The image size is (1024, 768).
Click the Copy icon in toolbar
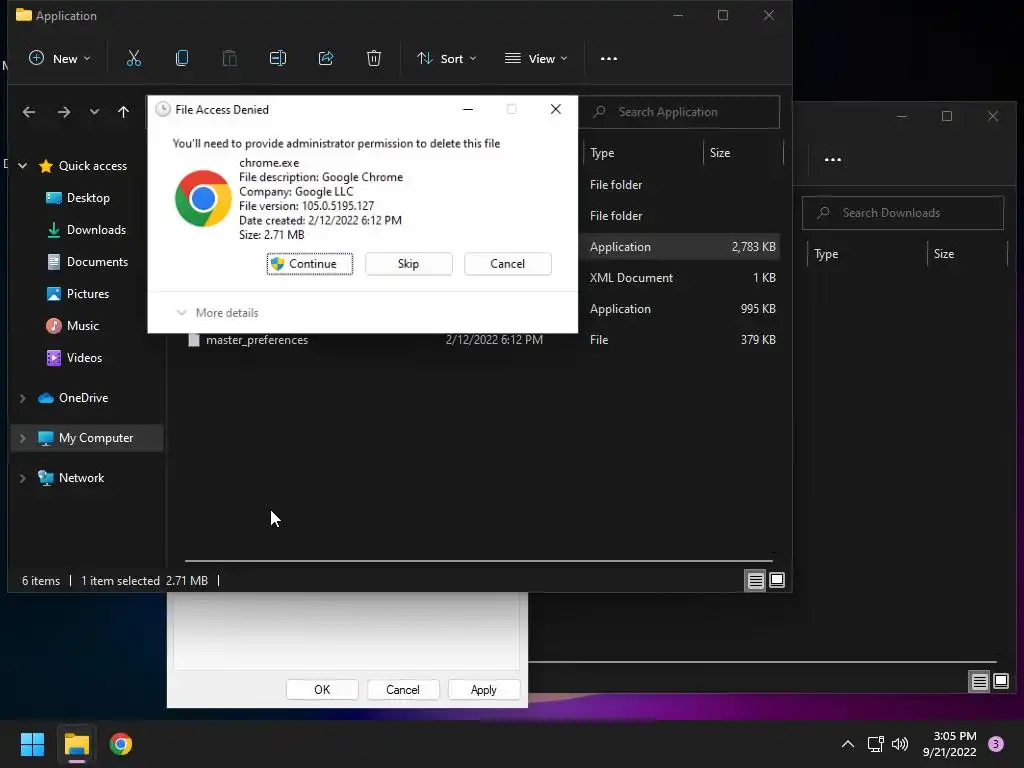[182, 59]
